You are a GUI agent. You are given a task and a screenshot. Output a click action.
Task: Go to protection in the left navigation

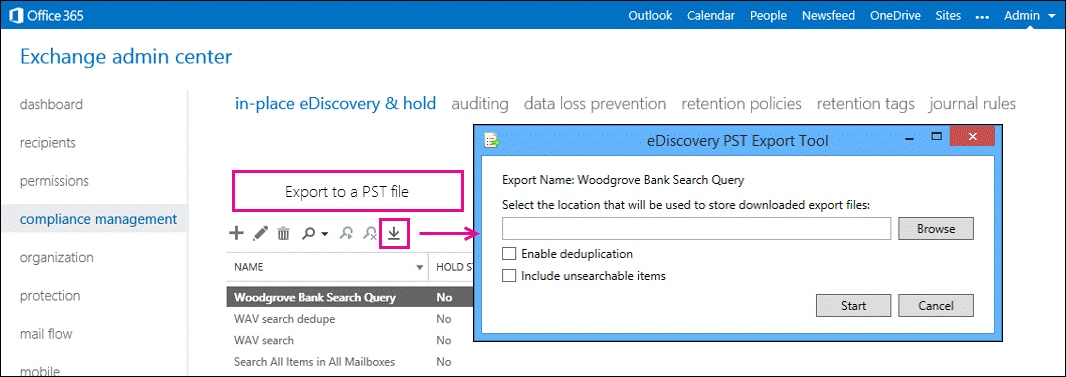coord(50,295)
